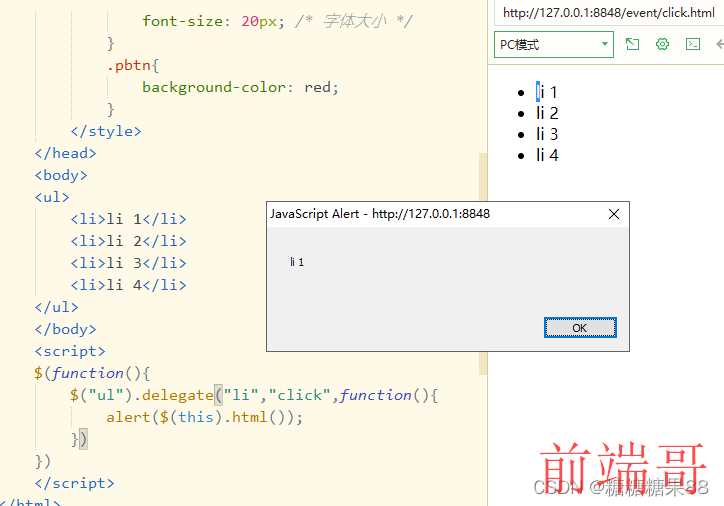Open the developer console icon

point(693,44)
